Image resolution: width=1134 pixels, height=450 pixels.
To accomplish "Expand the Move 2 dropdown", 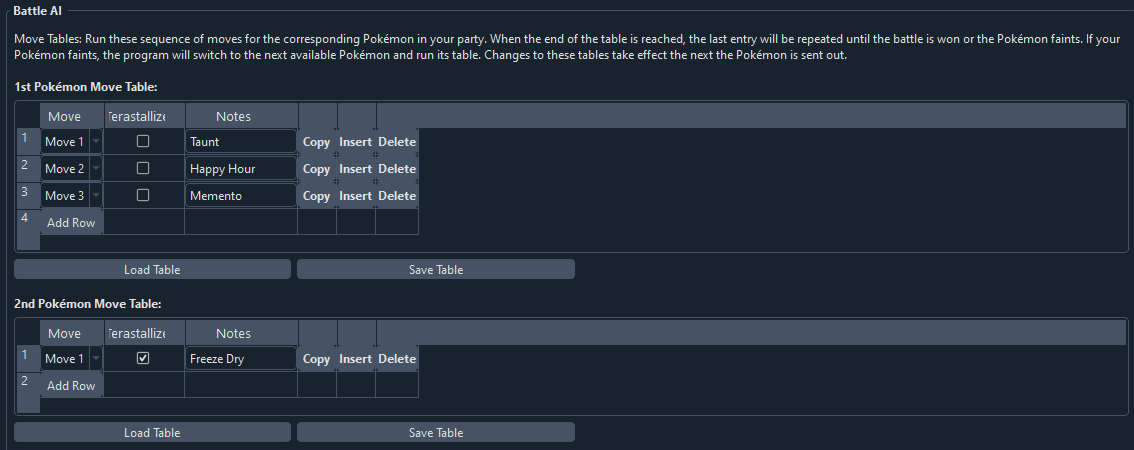I will tap(96, 169).
